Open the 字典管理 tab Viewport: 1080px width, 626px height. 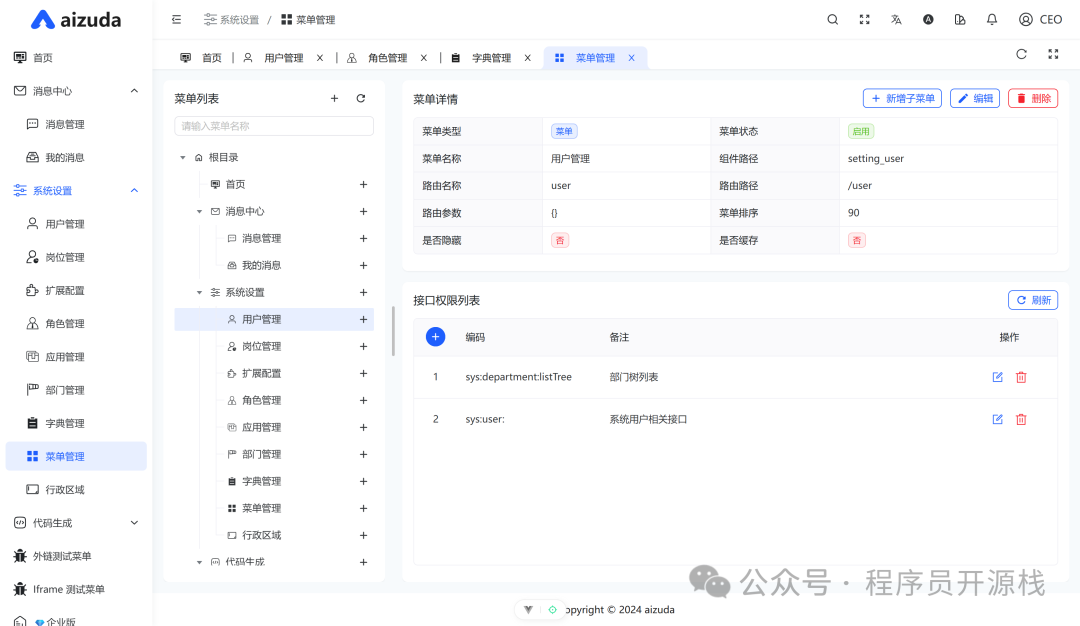[x=492, y=57]
